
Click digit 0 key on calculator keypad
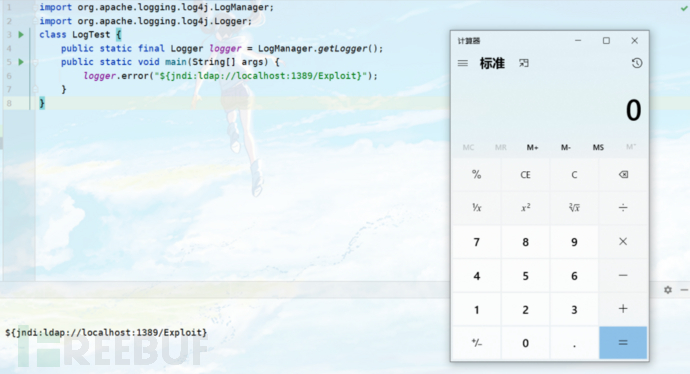click(525, 343)
